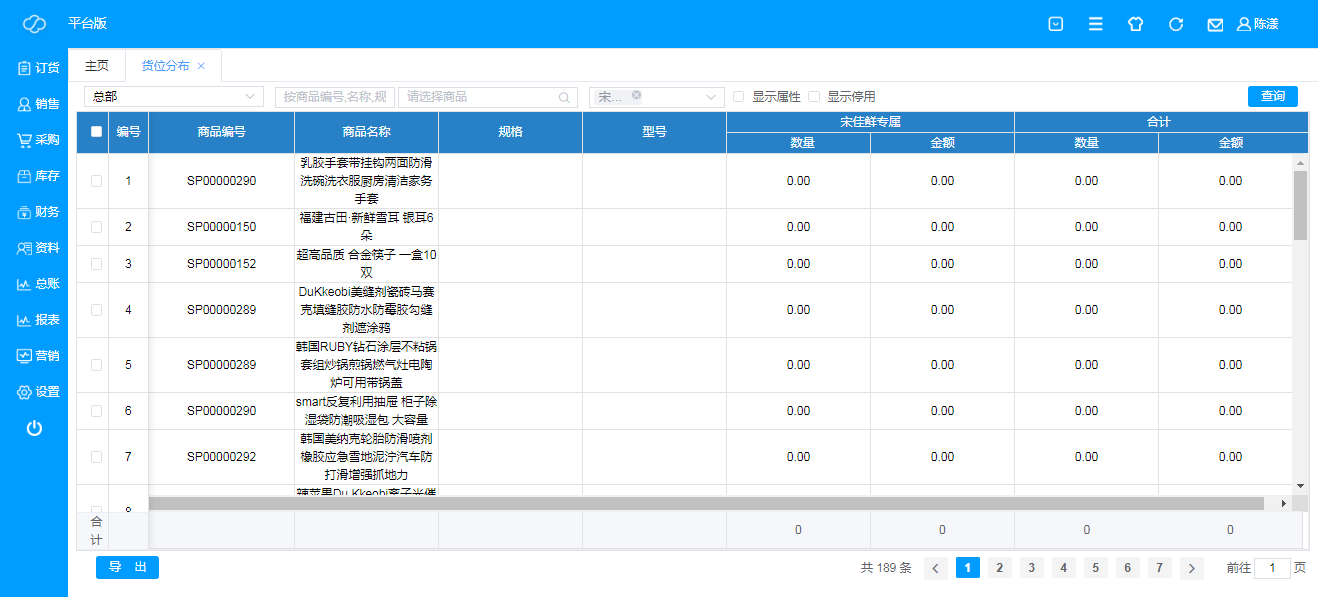This screenshot has height=597, width=1318.
Task: Enable the 显示停用 checkbox
Action: [814, 97]
